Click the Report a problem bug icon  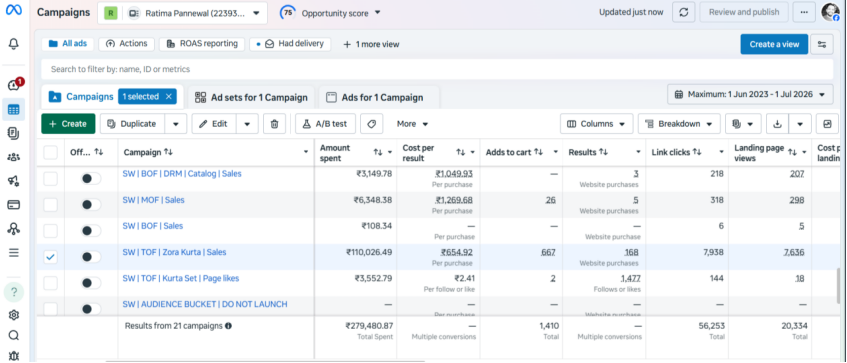(14, 355)
